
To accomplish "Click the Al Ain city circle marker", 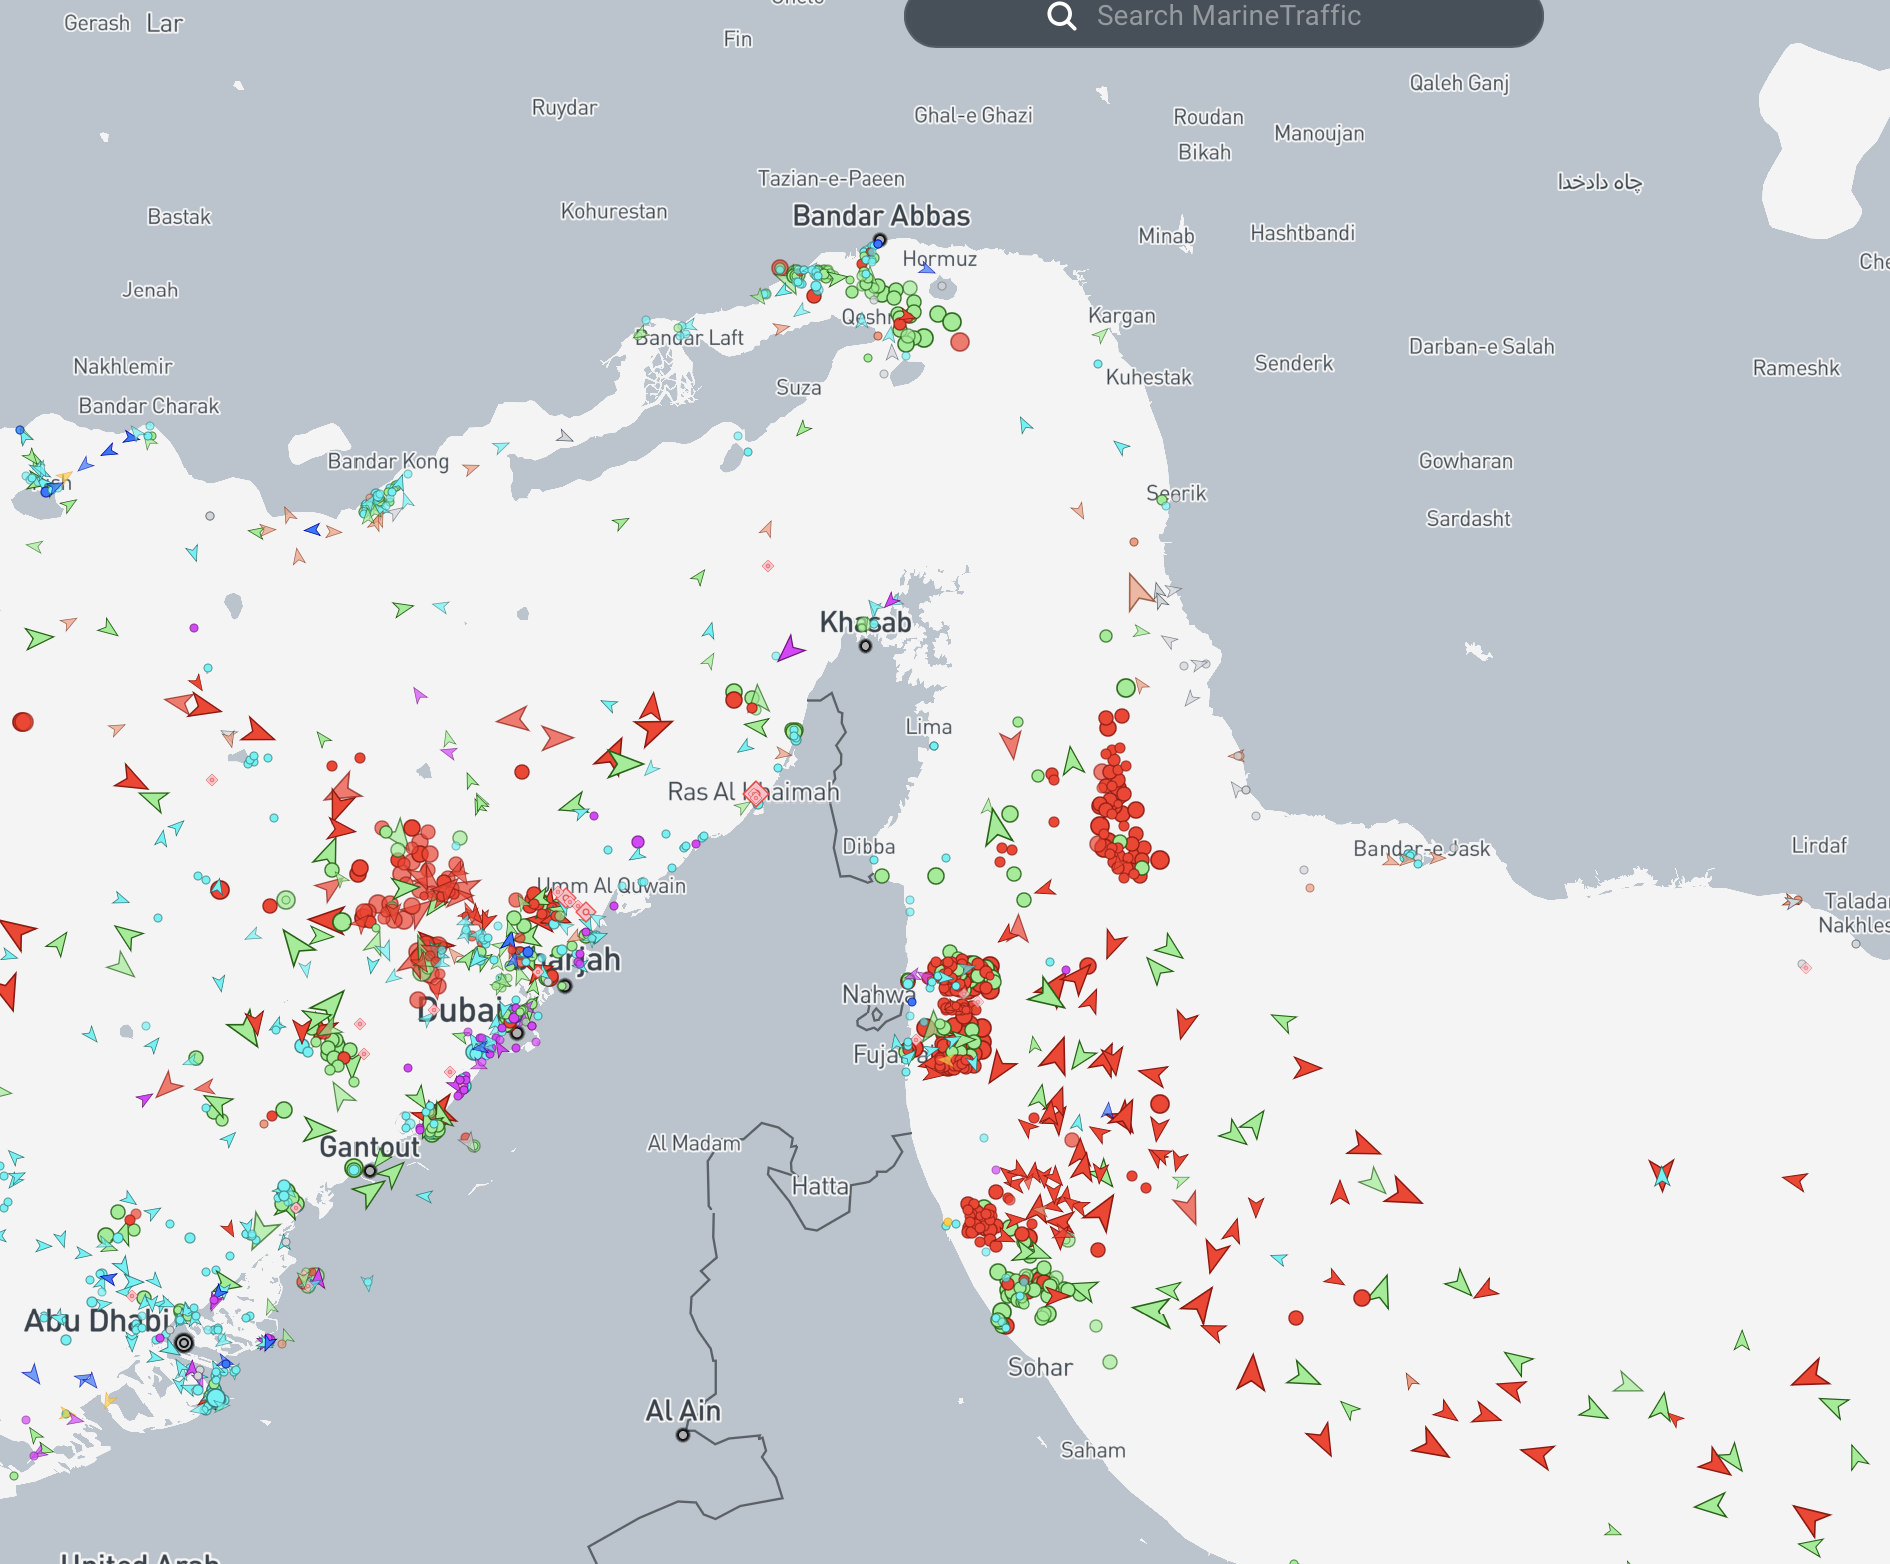I will coord(683,1435).
